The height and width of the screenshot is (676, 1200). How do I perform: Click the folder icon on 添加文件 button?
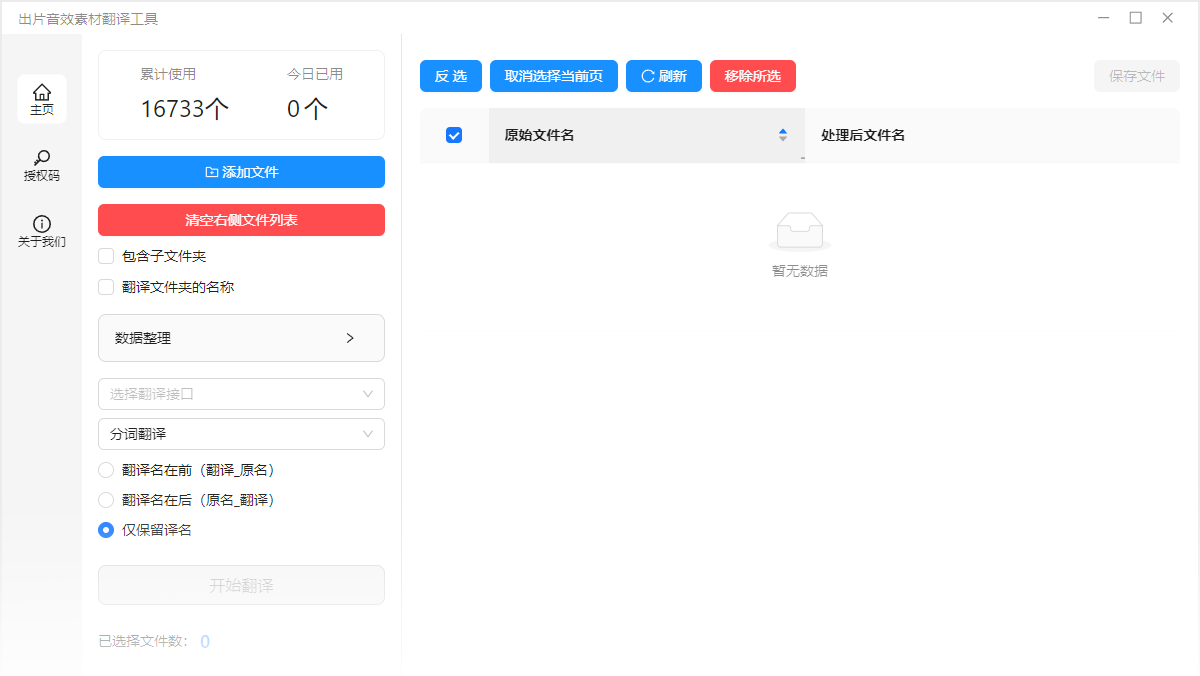click(x=212, y=171)
